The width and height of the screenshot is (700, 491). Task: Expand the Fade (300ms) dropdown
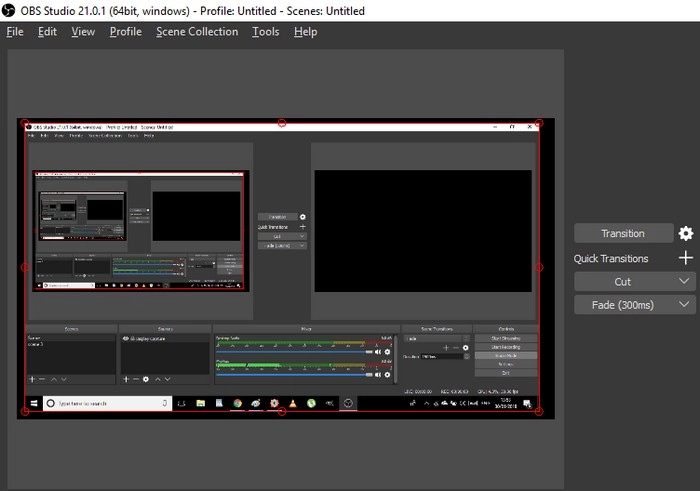point(684,305)
